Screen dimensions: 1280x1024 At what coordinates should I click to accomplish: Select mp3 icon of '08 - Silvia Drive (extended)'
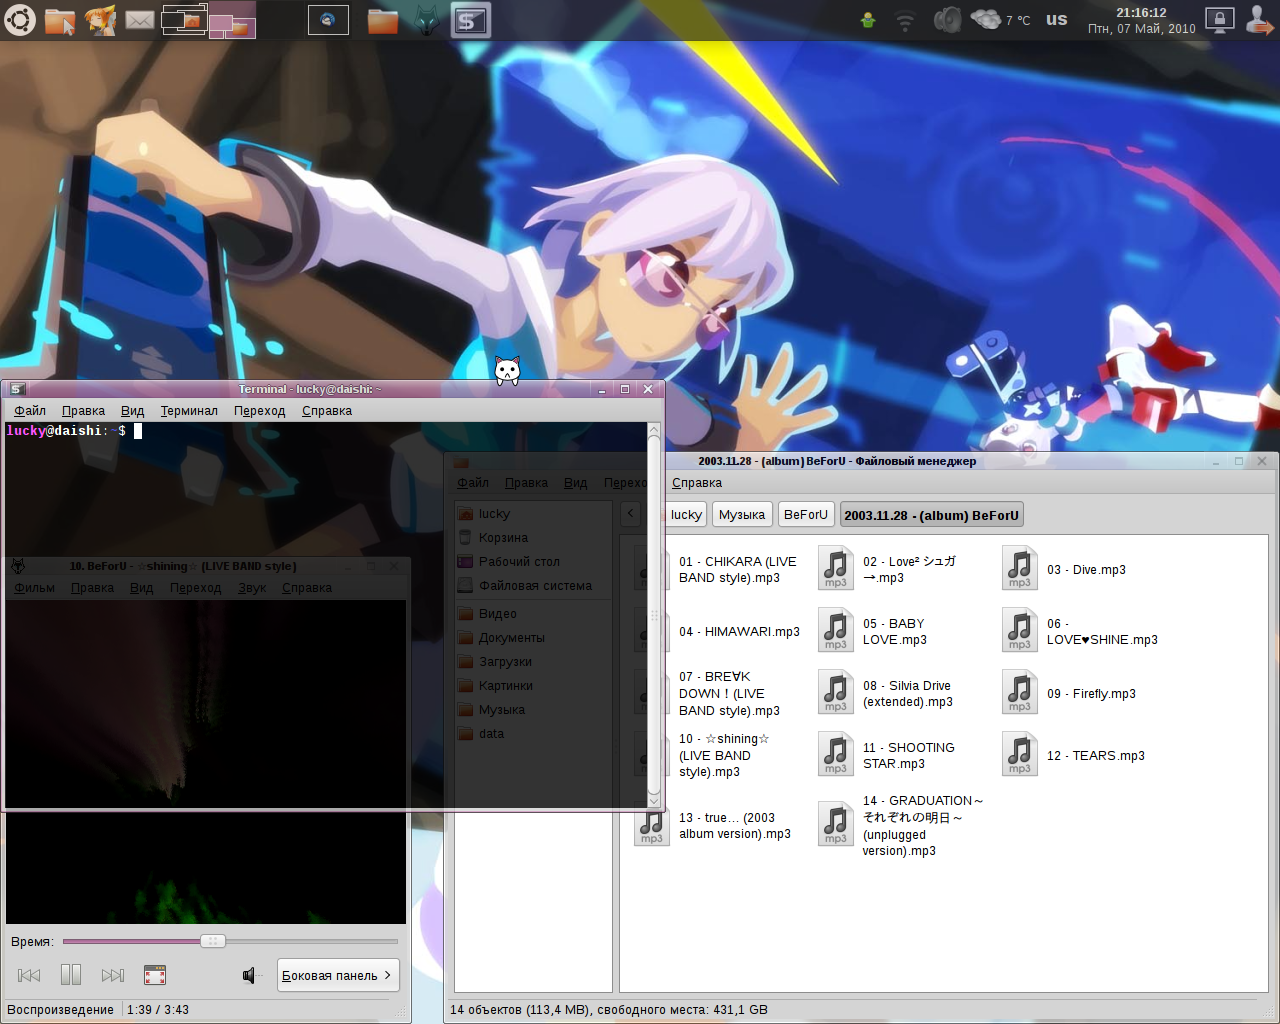[836, 693]
